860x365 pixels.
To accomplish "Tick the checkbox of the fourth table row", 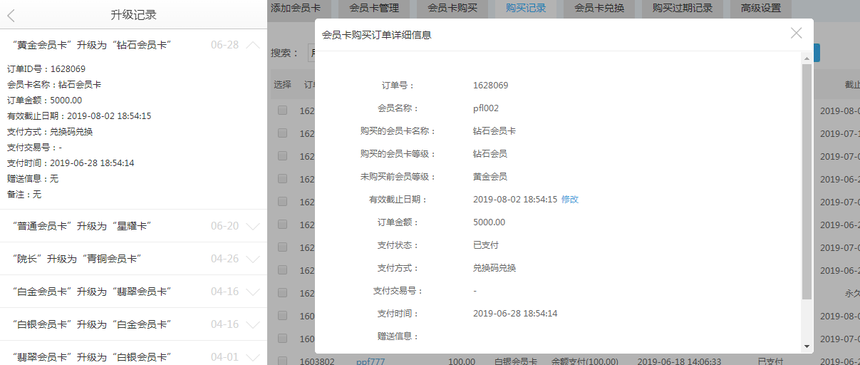I will tap(282, 178).
